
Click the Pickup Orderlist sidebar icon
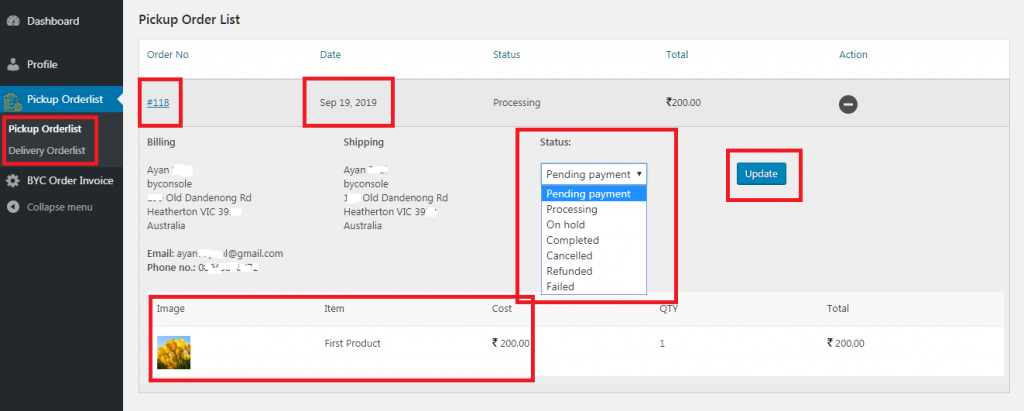(x=13, y=98)
